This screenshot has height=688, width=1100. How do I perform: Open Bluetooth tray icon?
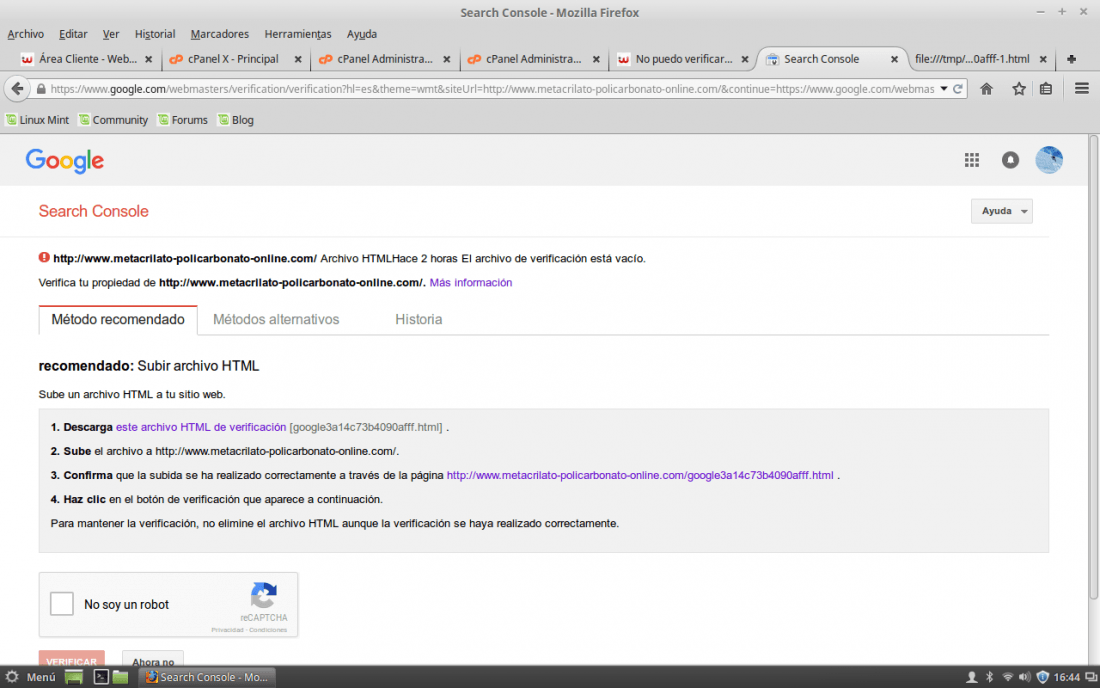[990, 677]
